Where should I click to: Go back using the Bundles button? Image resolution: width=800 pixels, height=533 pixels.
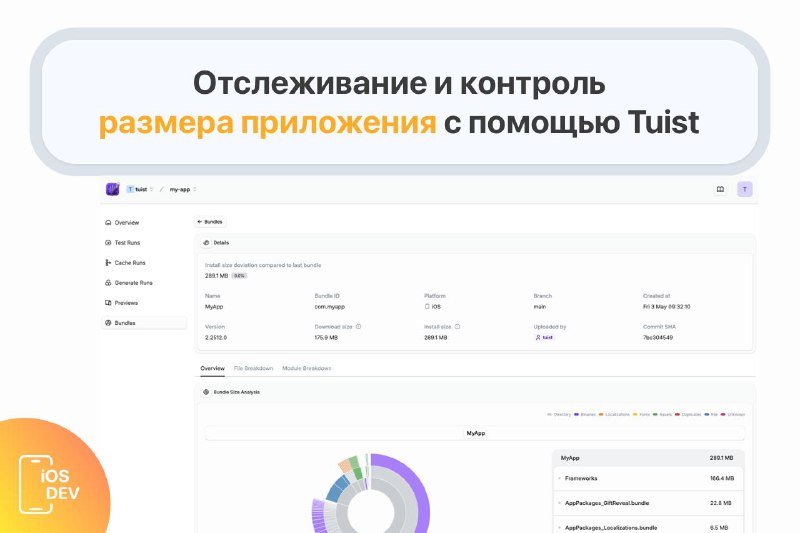(210, 222)
